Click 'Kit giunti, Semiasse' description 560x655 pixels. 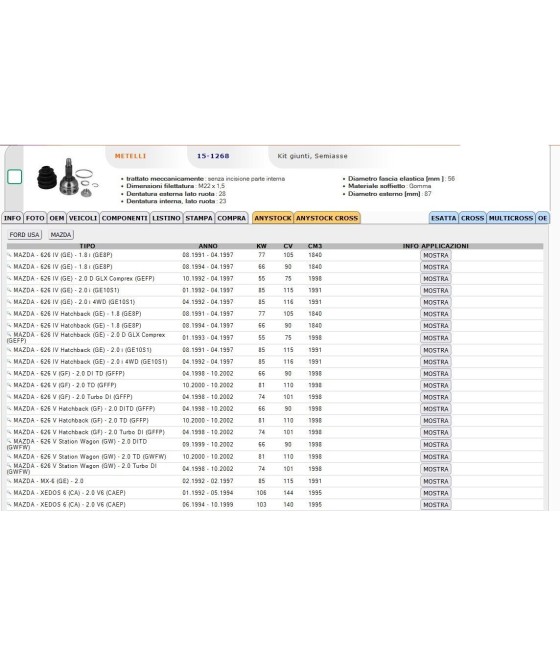click(x=312, y=156)
